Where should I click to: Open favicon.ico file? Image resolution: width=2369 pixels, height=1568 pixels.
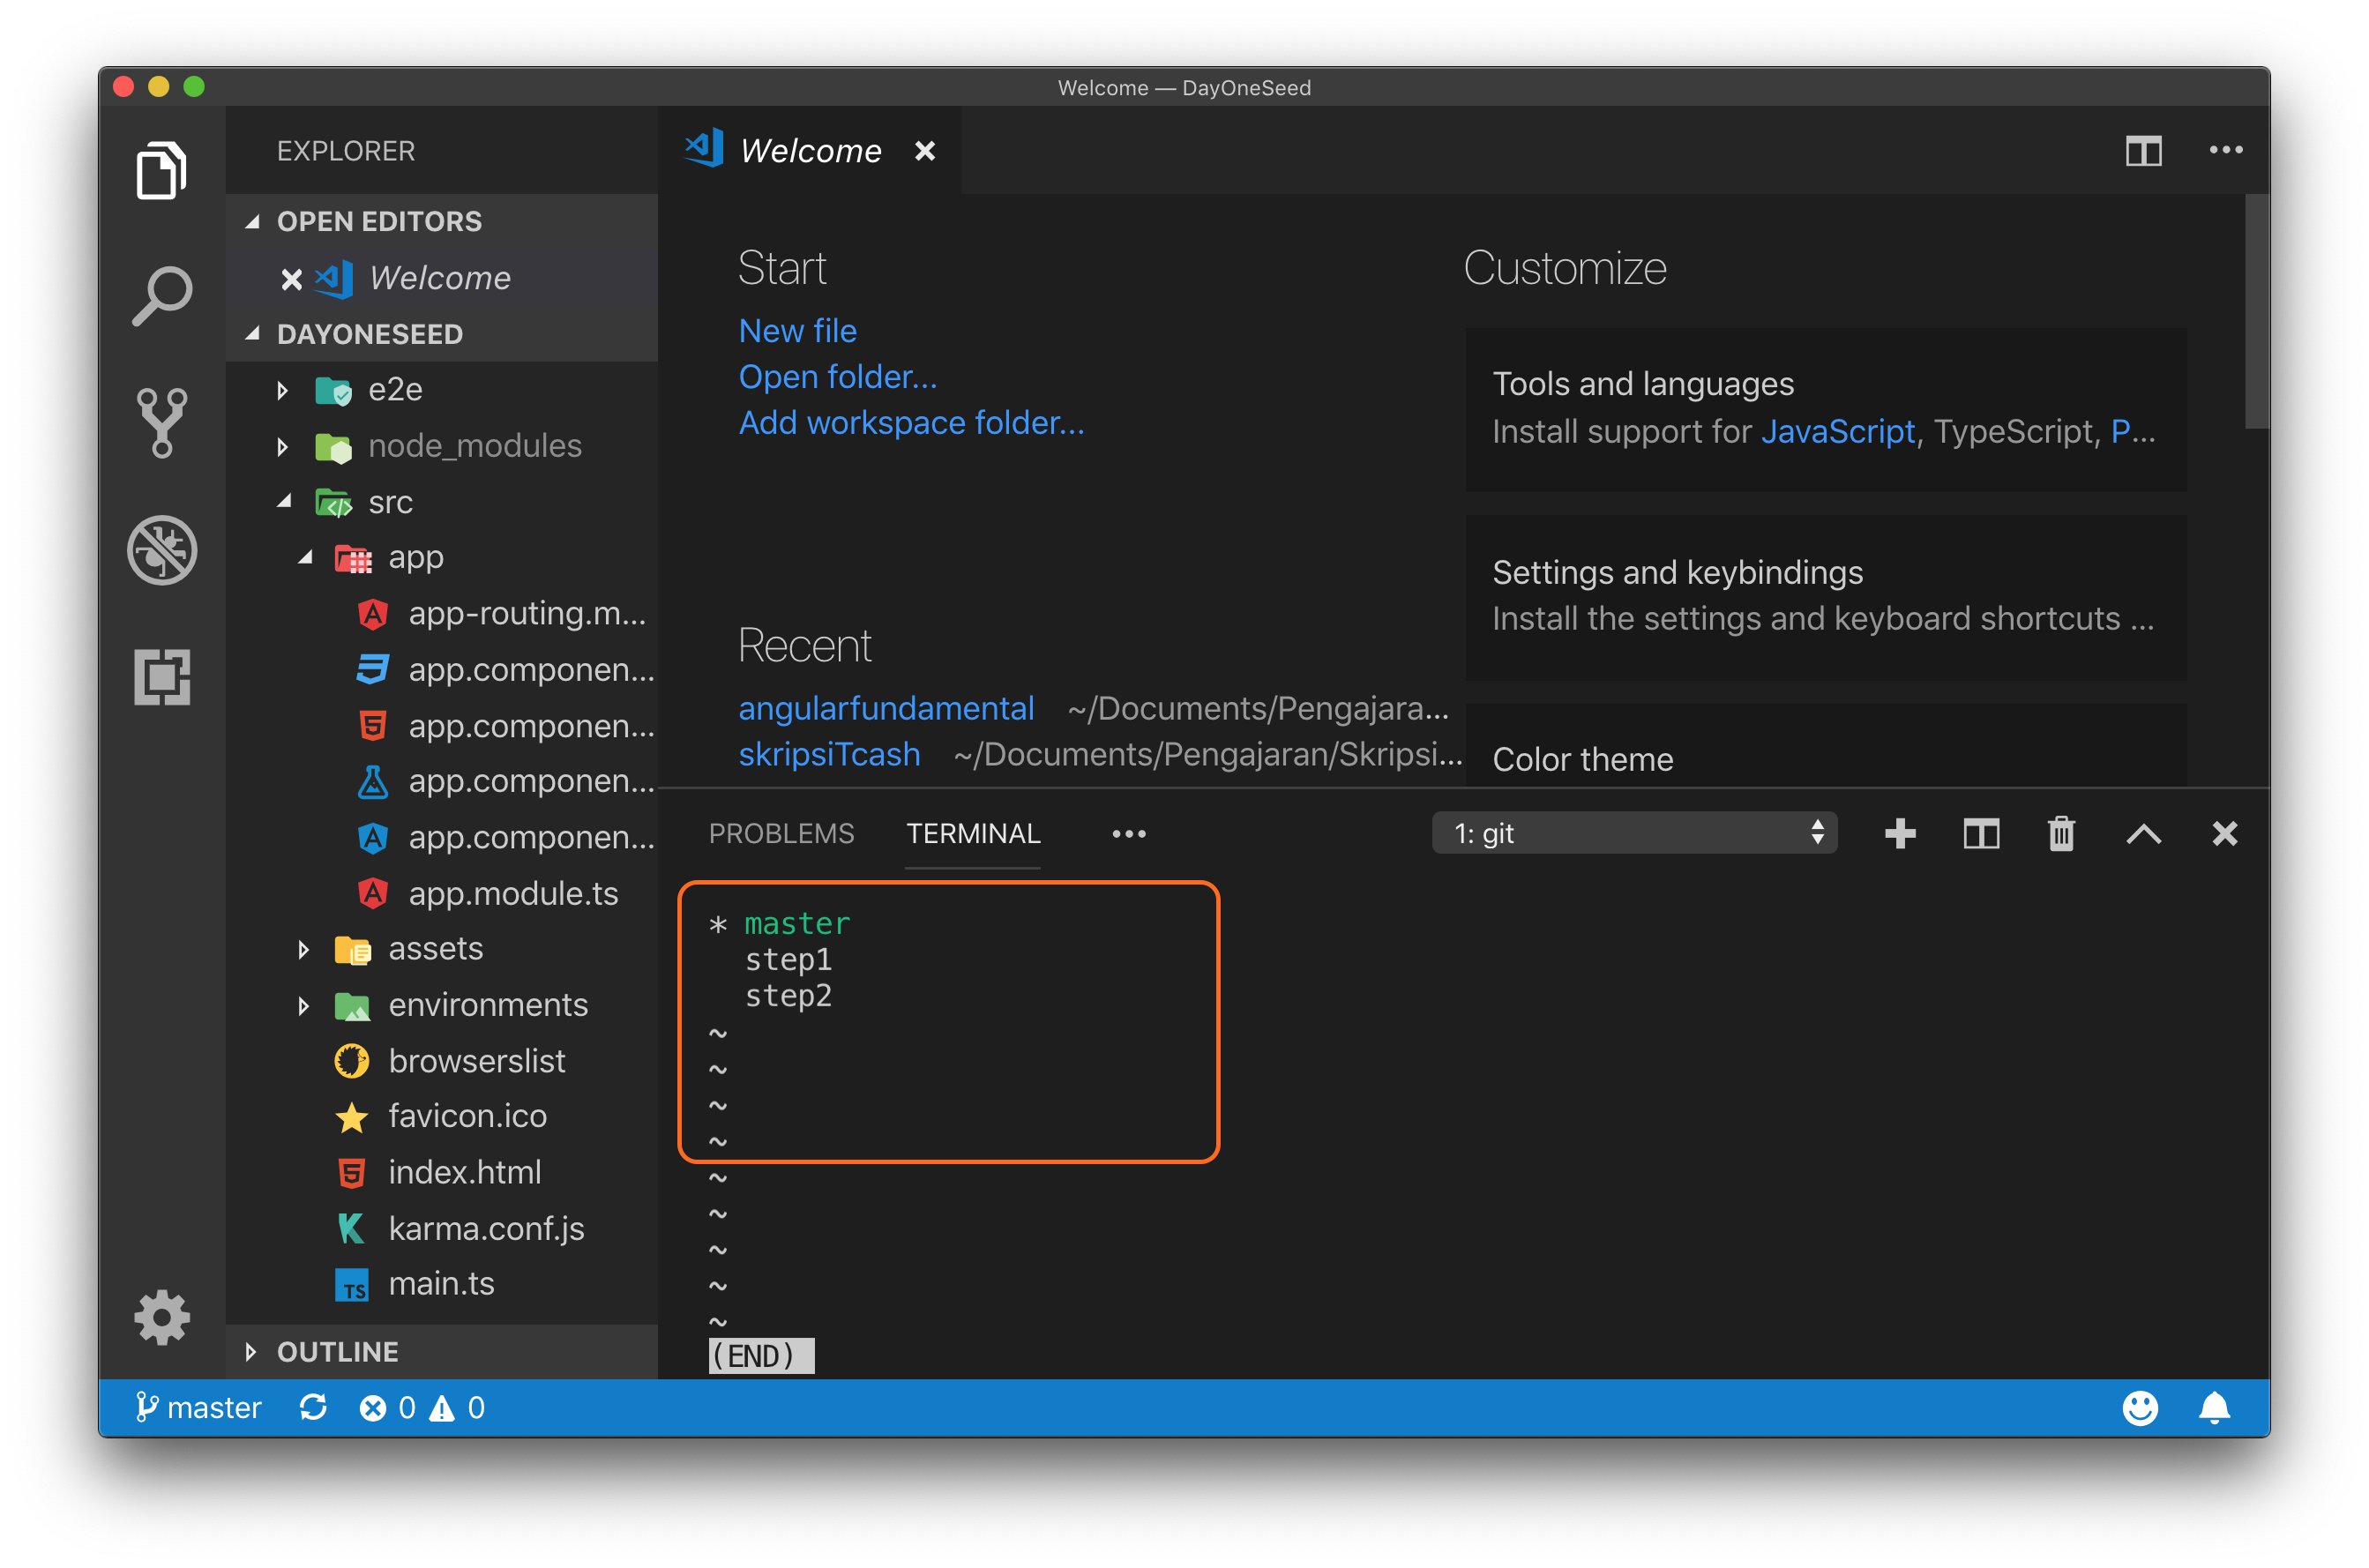tap(467, 1116)
